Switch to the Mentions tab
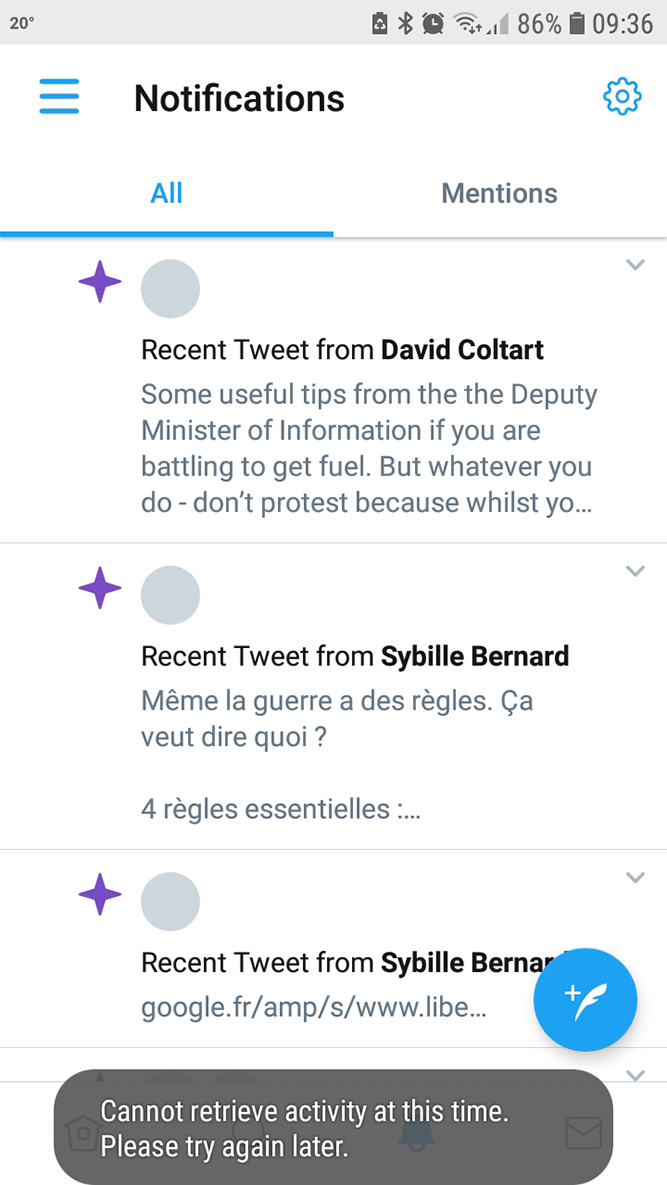This screenshot has height=1185, width=667. [x=499, y=193]
